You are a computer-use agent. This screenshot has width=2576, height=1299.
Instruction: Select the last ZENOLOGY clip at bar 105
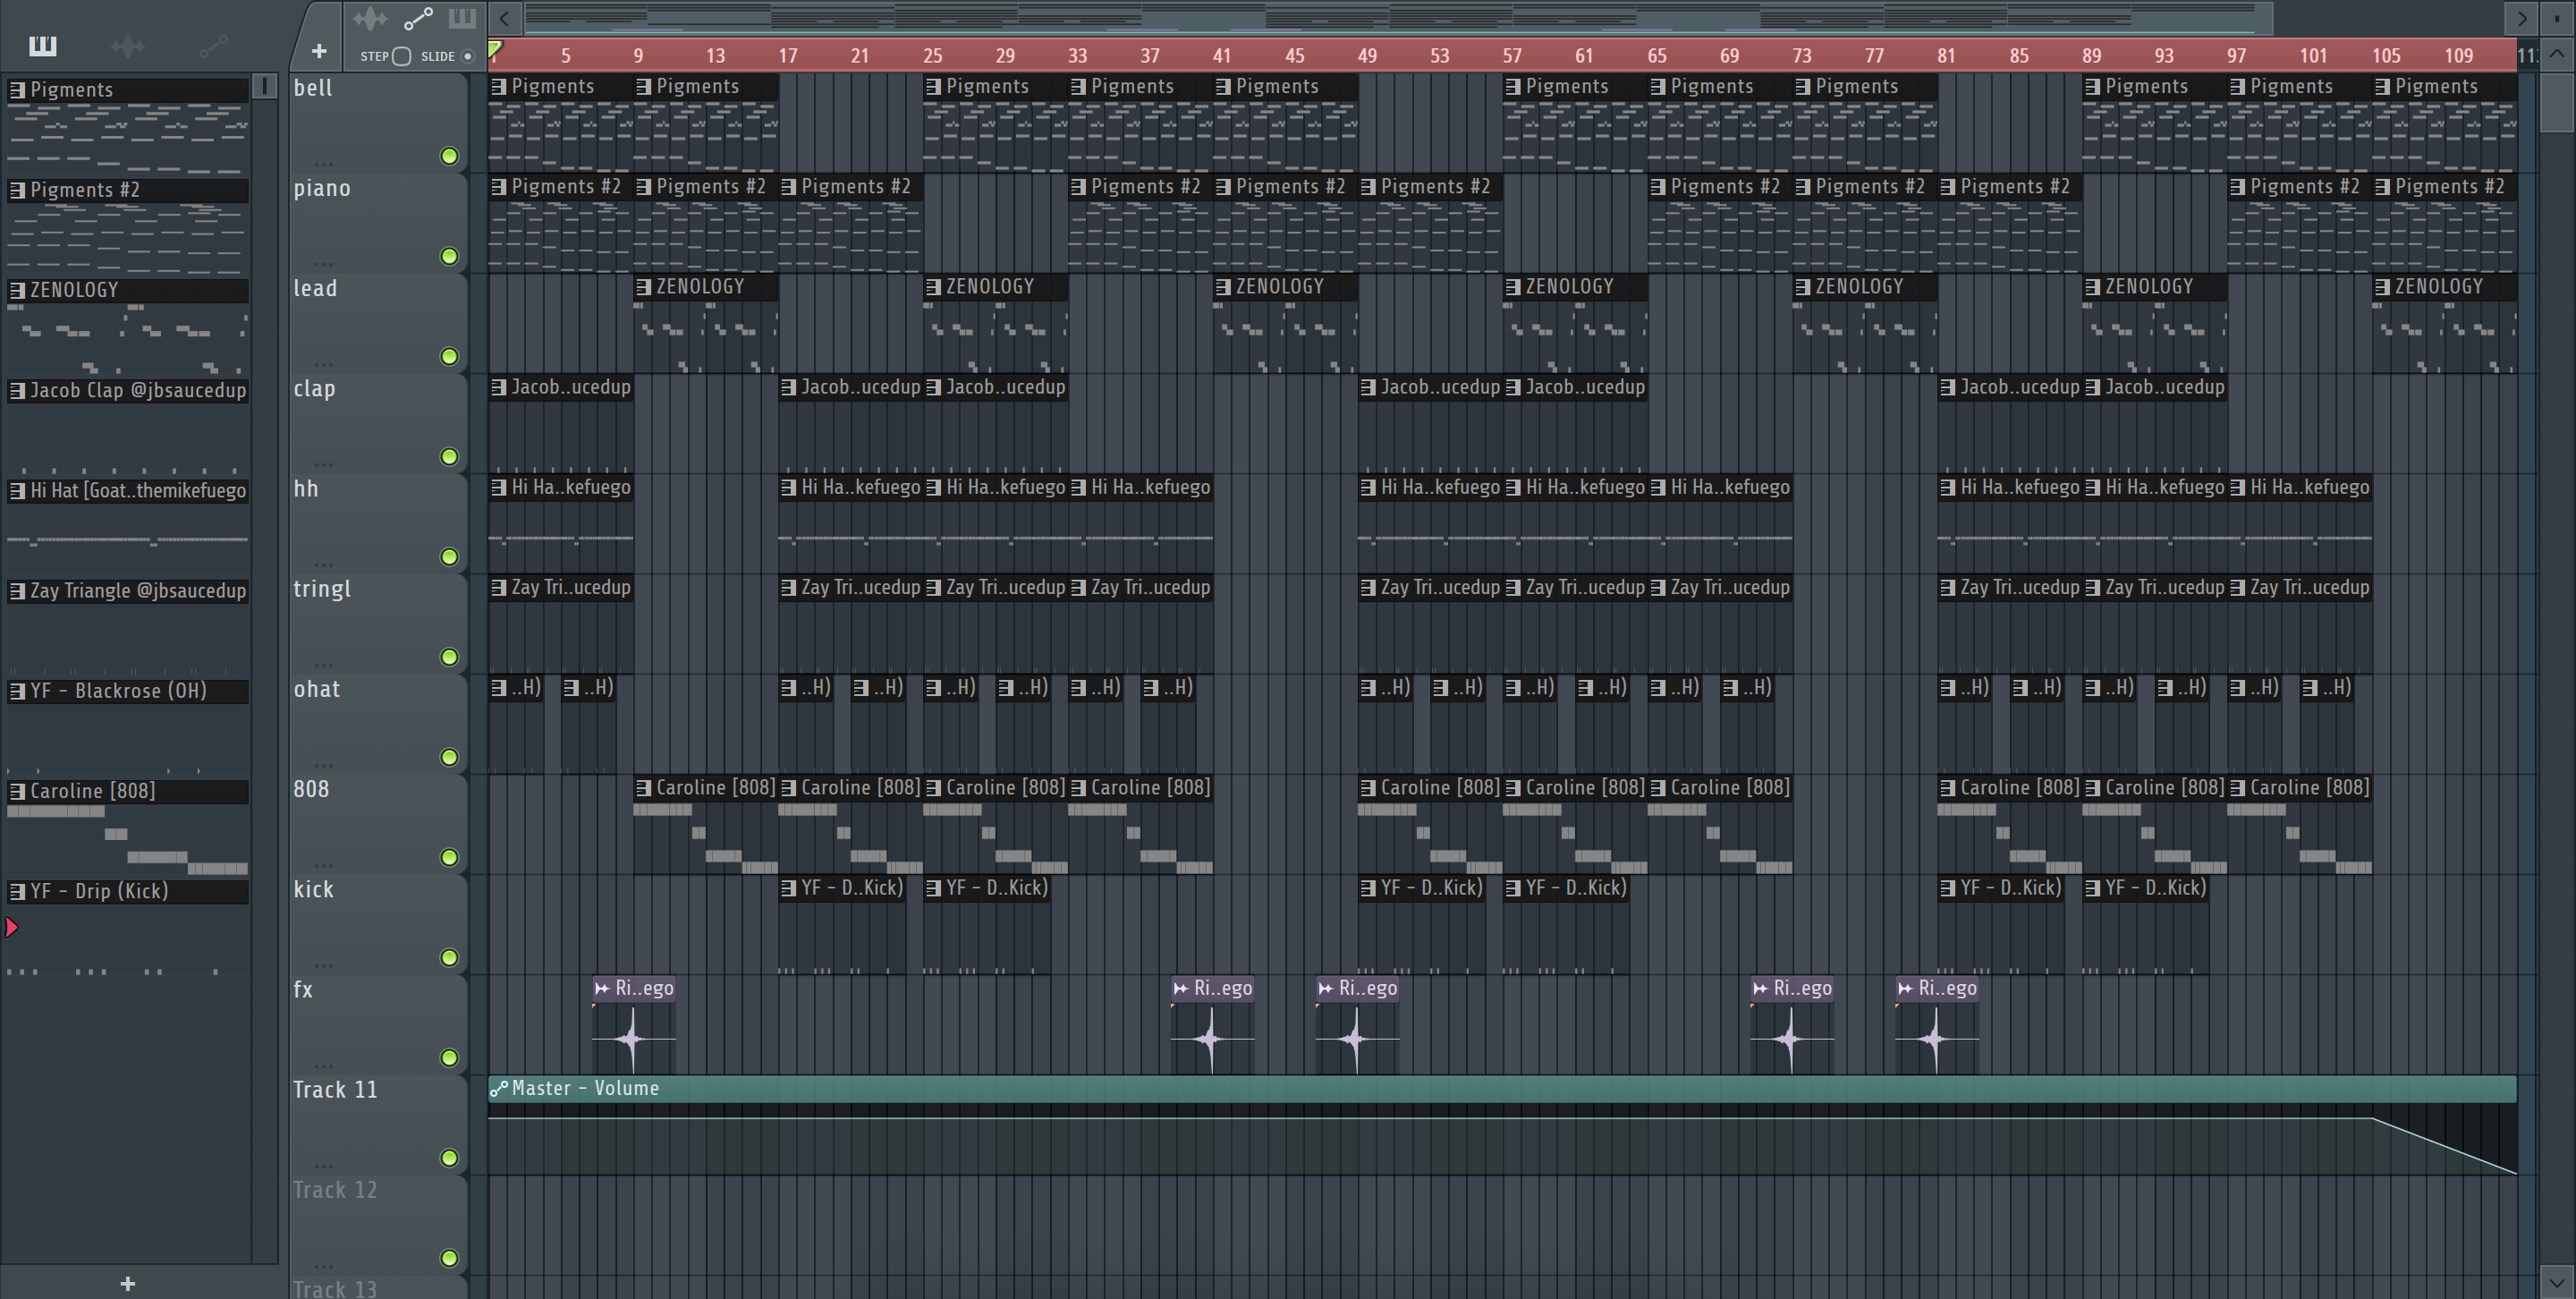click(x=2445, y=322)
